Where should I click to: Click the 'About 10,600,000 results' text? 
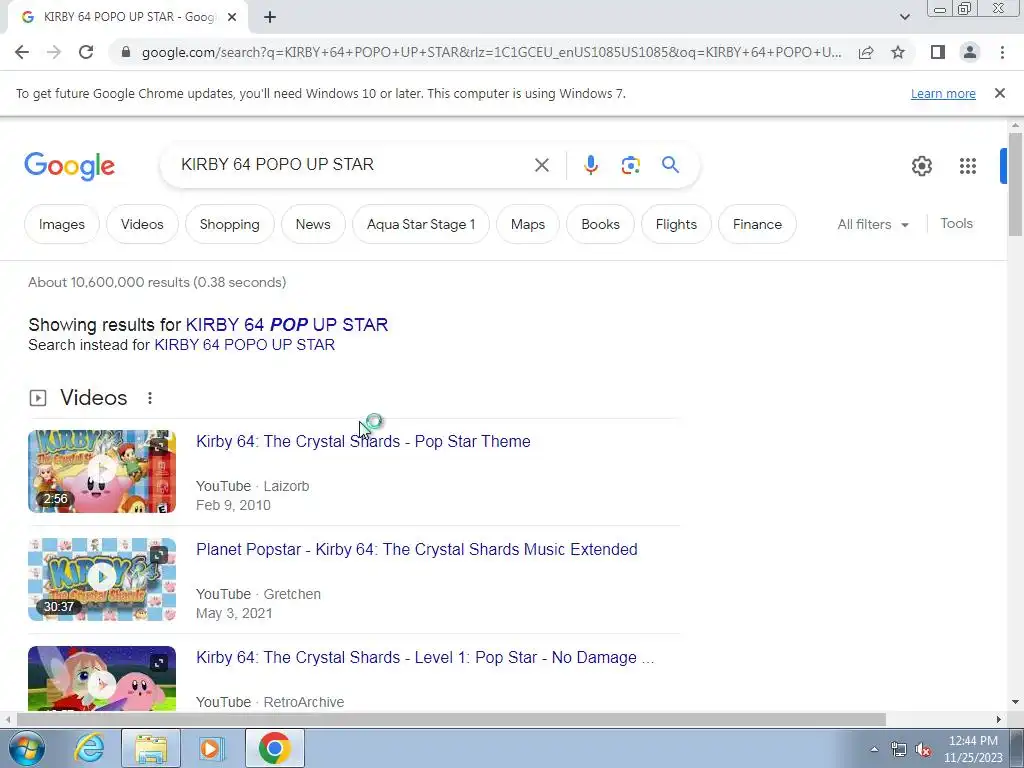point(157,282)
